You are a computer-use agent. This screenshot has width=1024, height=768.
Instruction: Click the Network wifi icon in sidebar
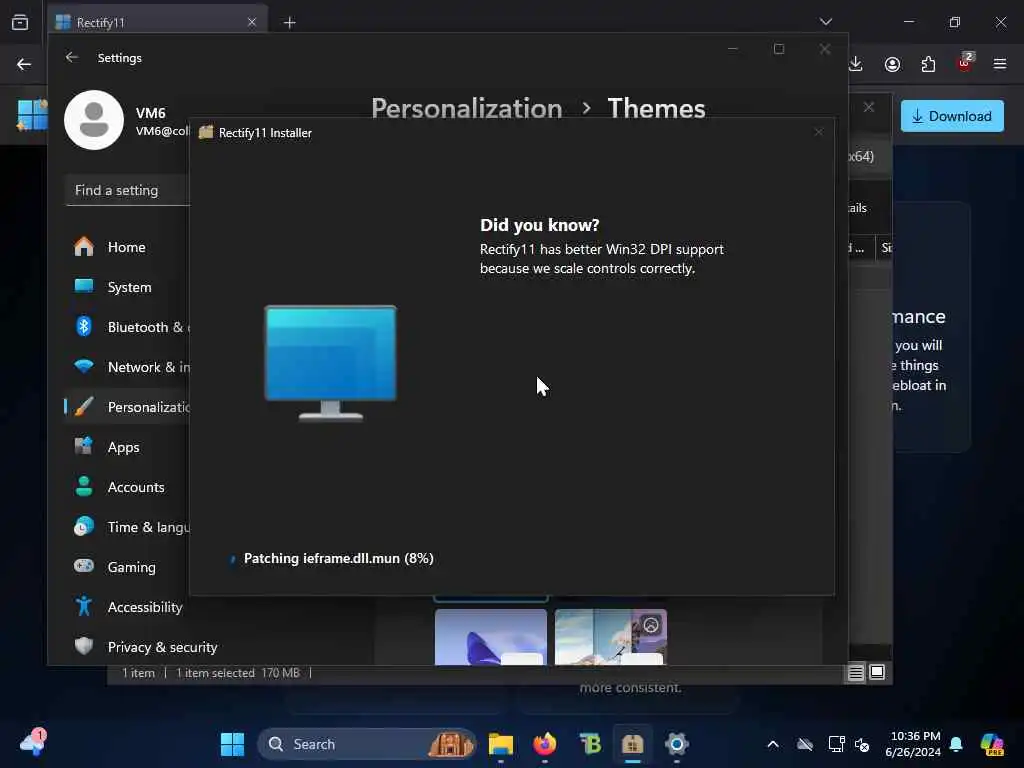(x=84, y=366)
